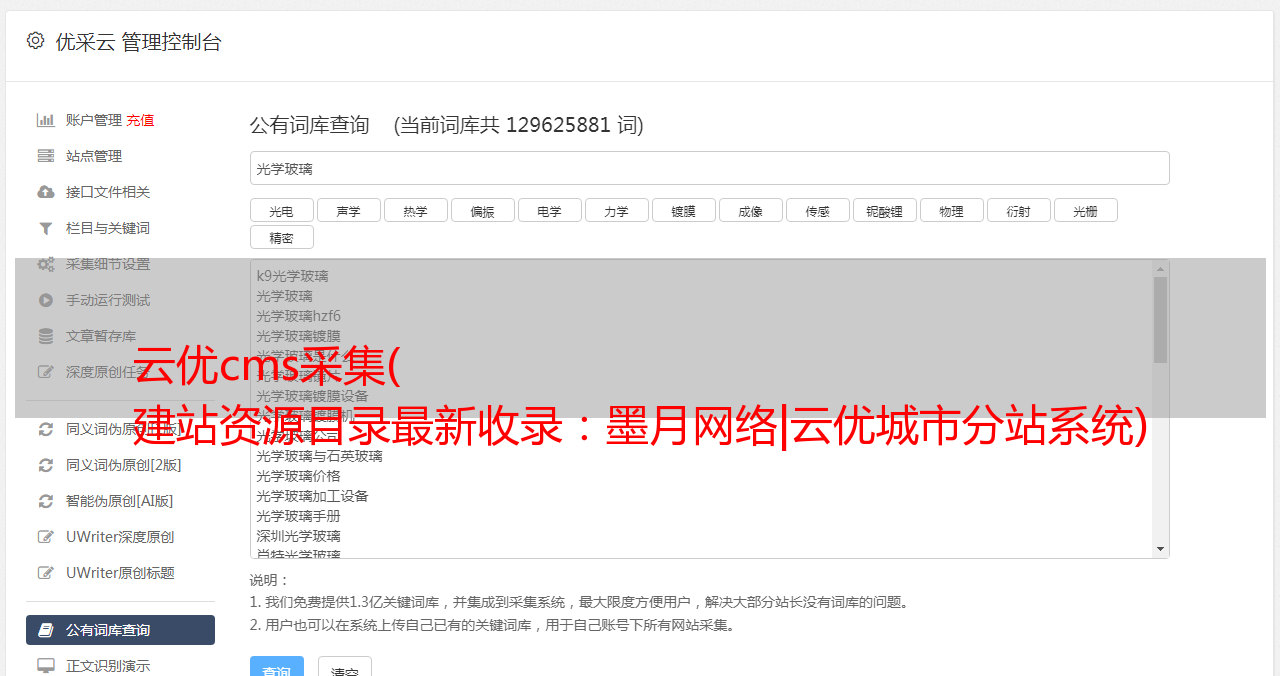Click refresh icon of 智能伪原创[AI版]
The width and height of the screenshot is (1280, 676).
[x=46, y=501]
